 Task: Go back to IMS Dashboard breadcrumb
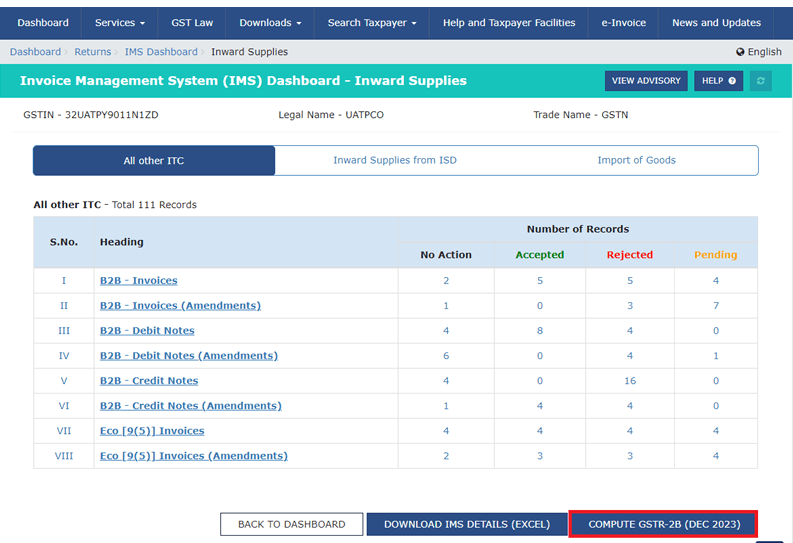(161, 52)
